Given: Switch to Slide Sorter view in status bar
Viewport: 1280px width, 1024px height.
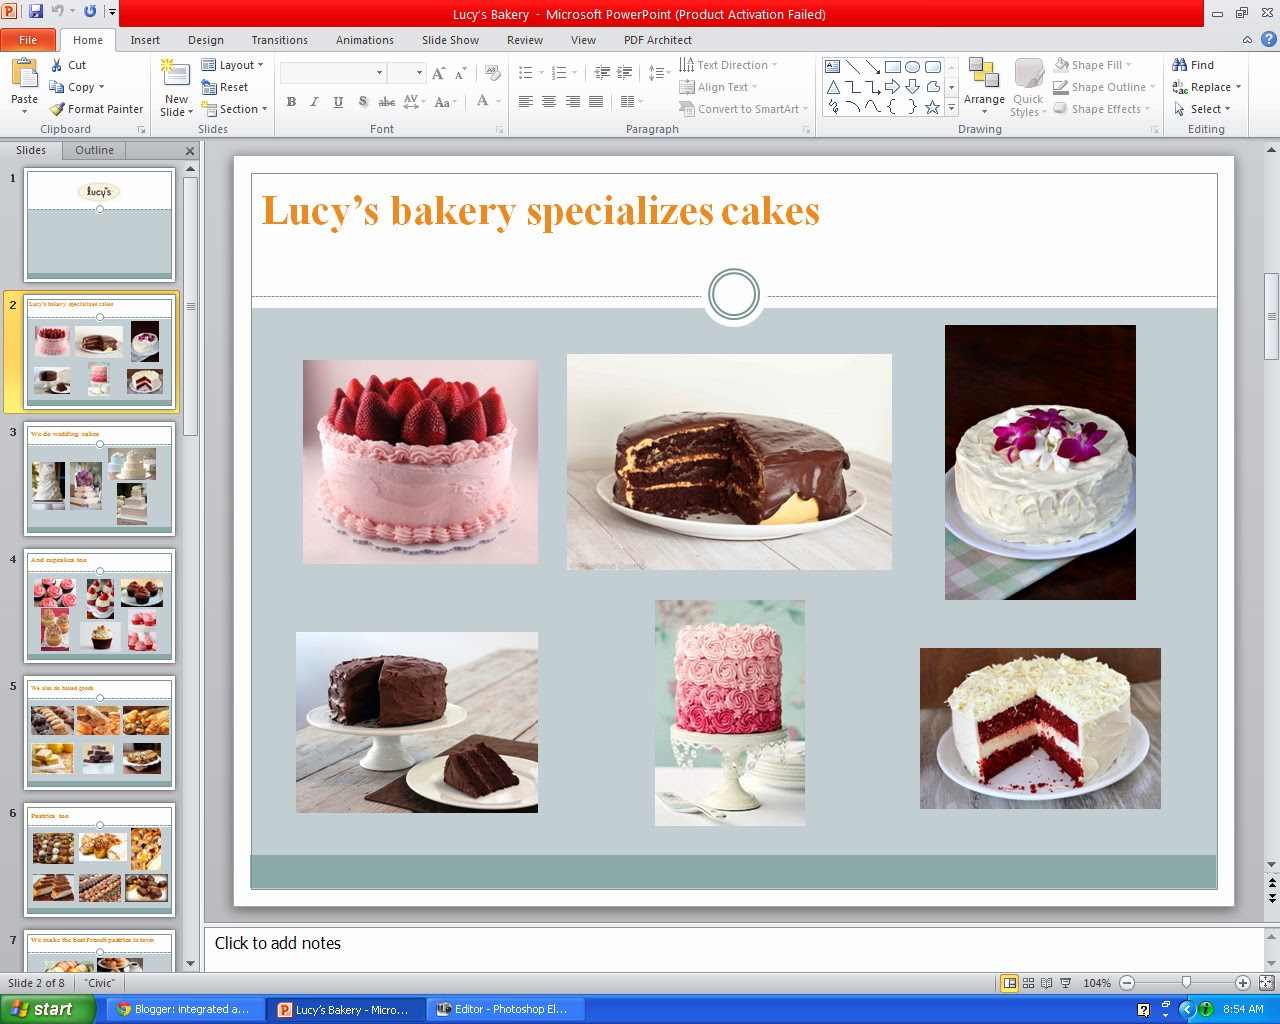Looking at the screenshot, I should click(1027, 983).
